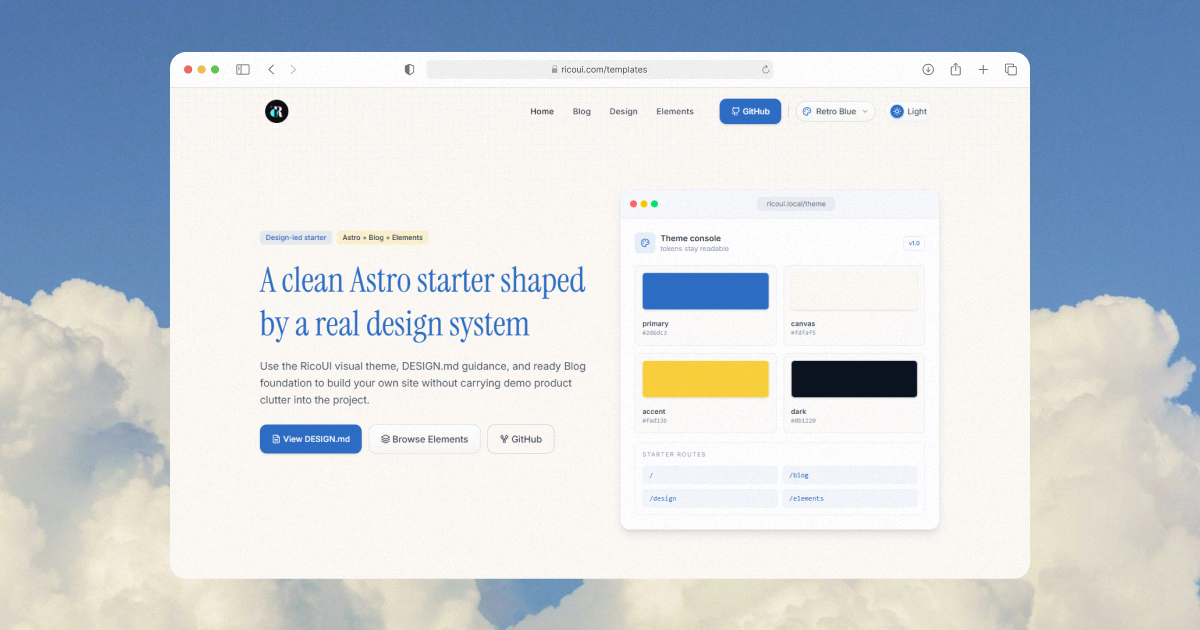The width and height of the screenshot is (1200, 630).
Task: Select the dark navy color swatch
Action: coord(854,379)
